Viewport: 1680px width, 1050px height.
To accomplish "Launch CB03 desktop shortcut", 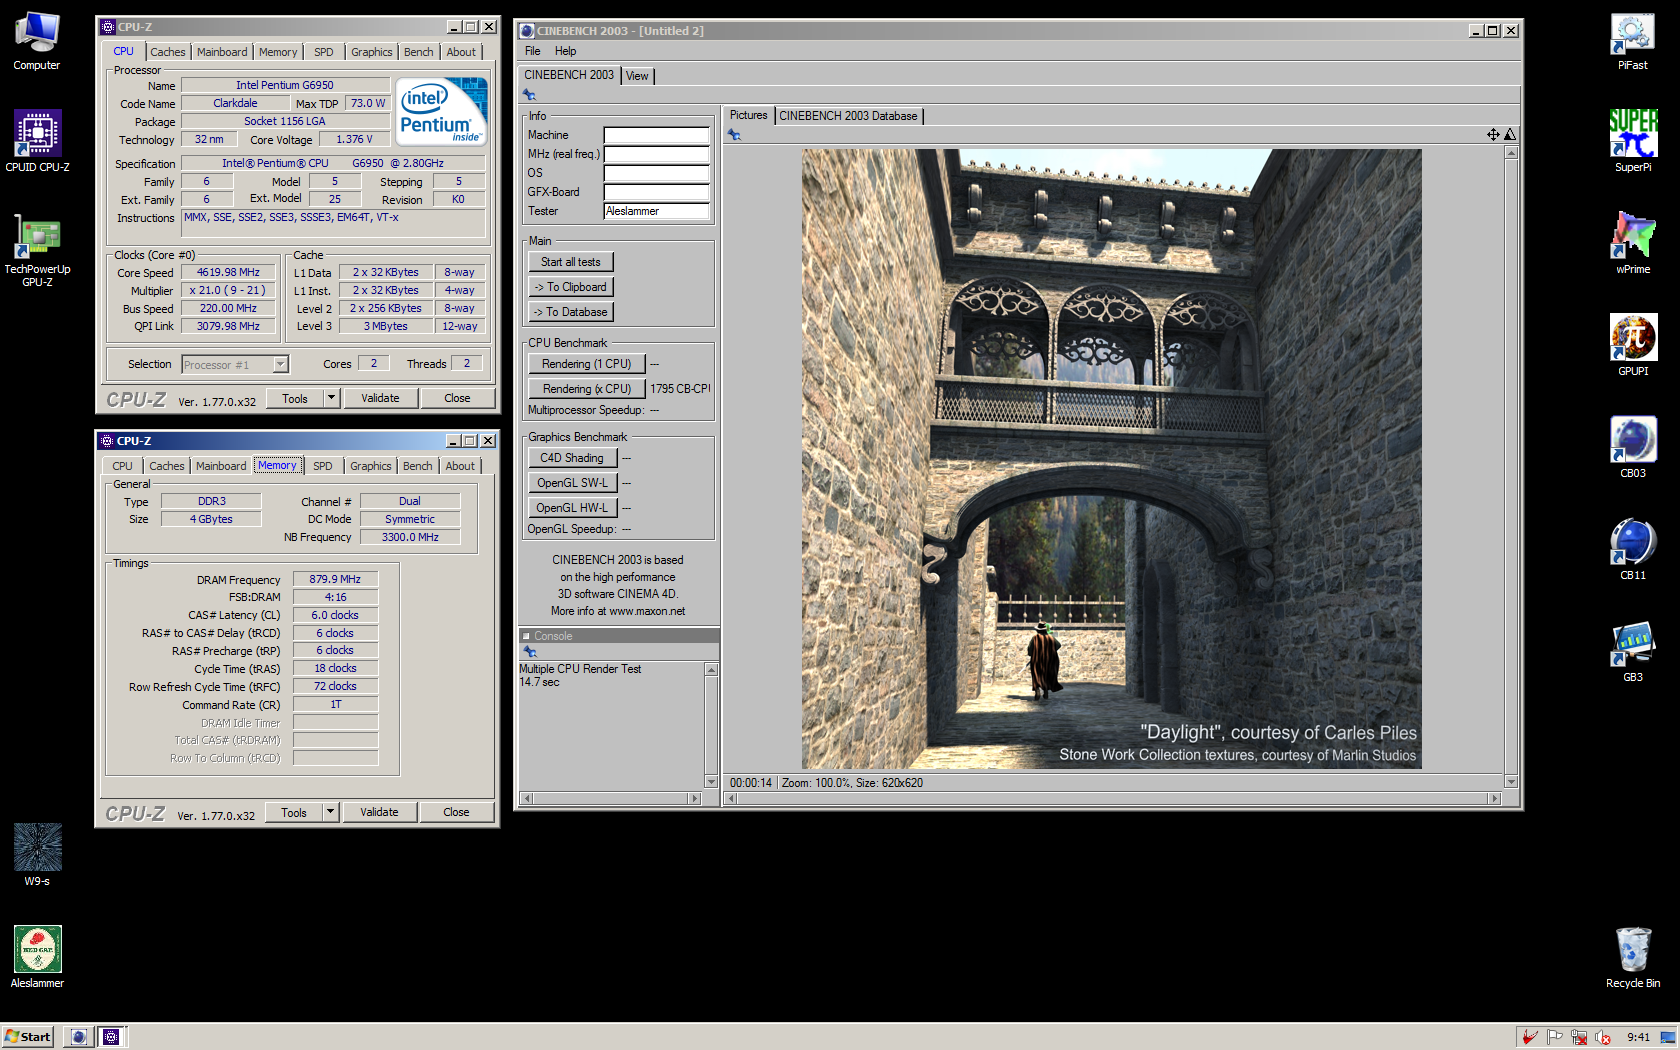I will 1633,447.
